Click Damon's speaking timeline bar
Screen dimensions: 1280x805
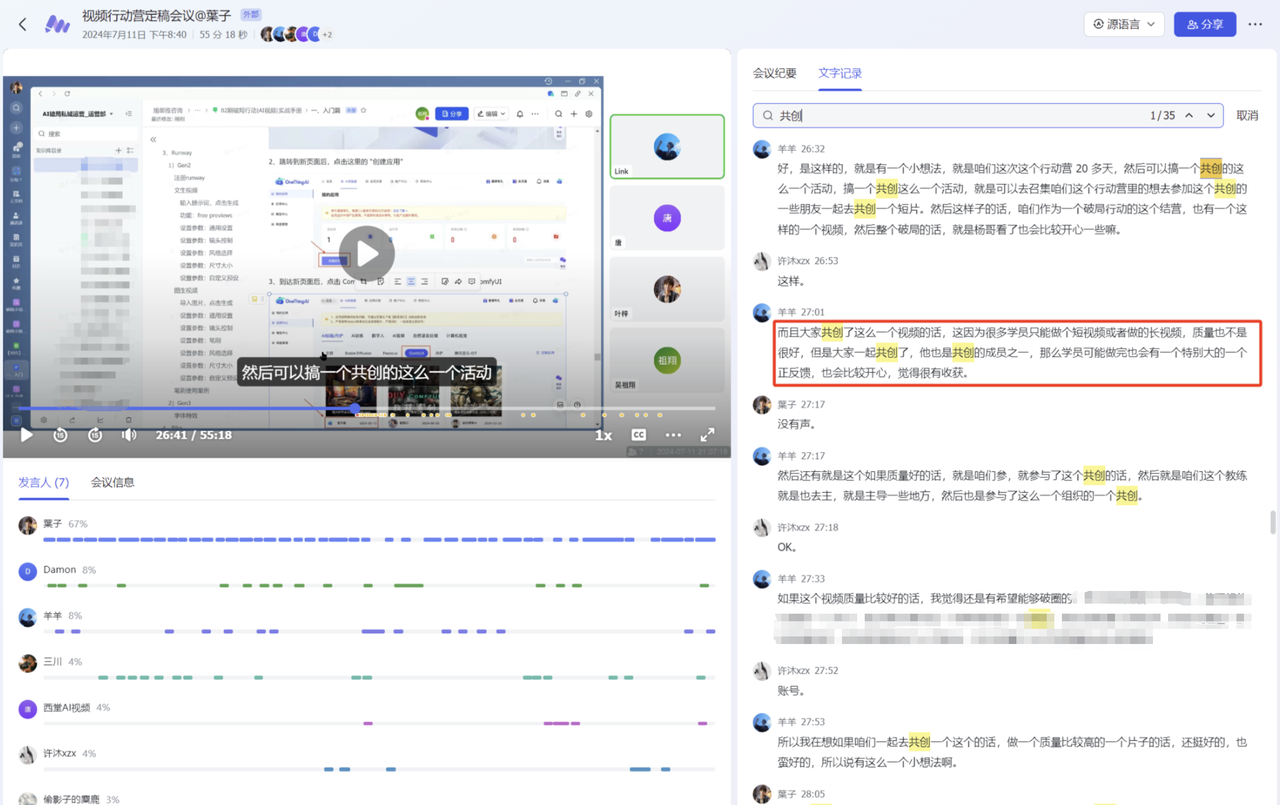click(379, 585)
